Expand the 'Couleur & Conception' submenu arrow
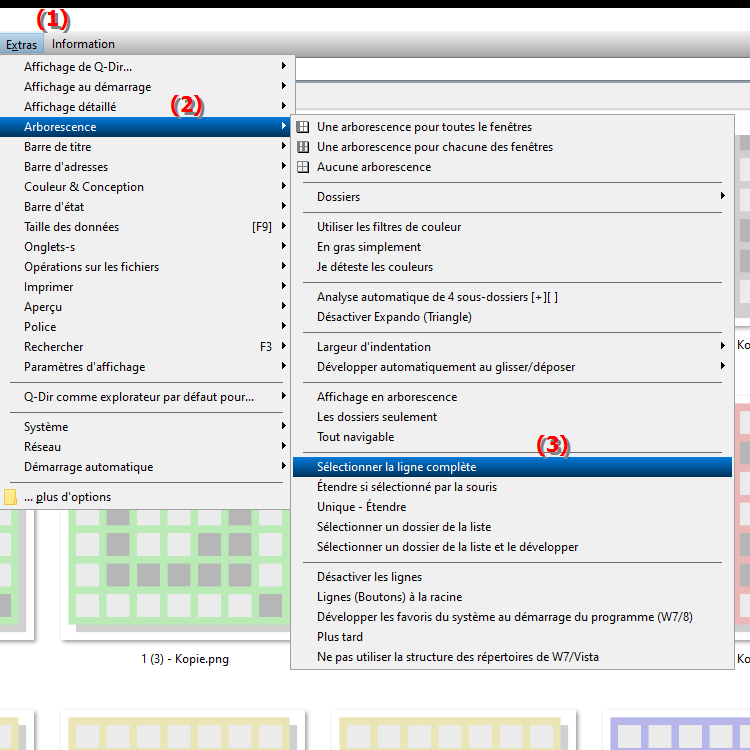This screenshot has height=750, width=750. pyautogui.click(x=284, y=186)
